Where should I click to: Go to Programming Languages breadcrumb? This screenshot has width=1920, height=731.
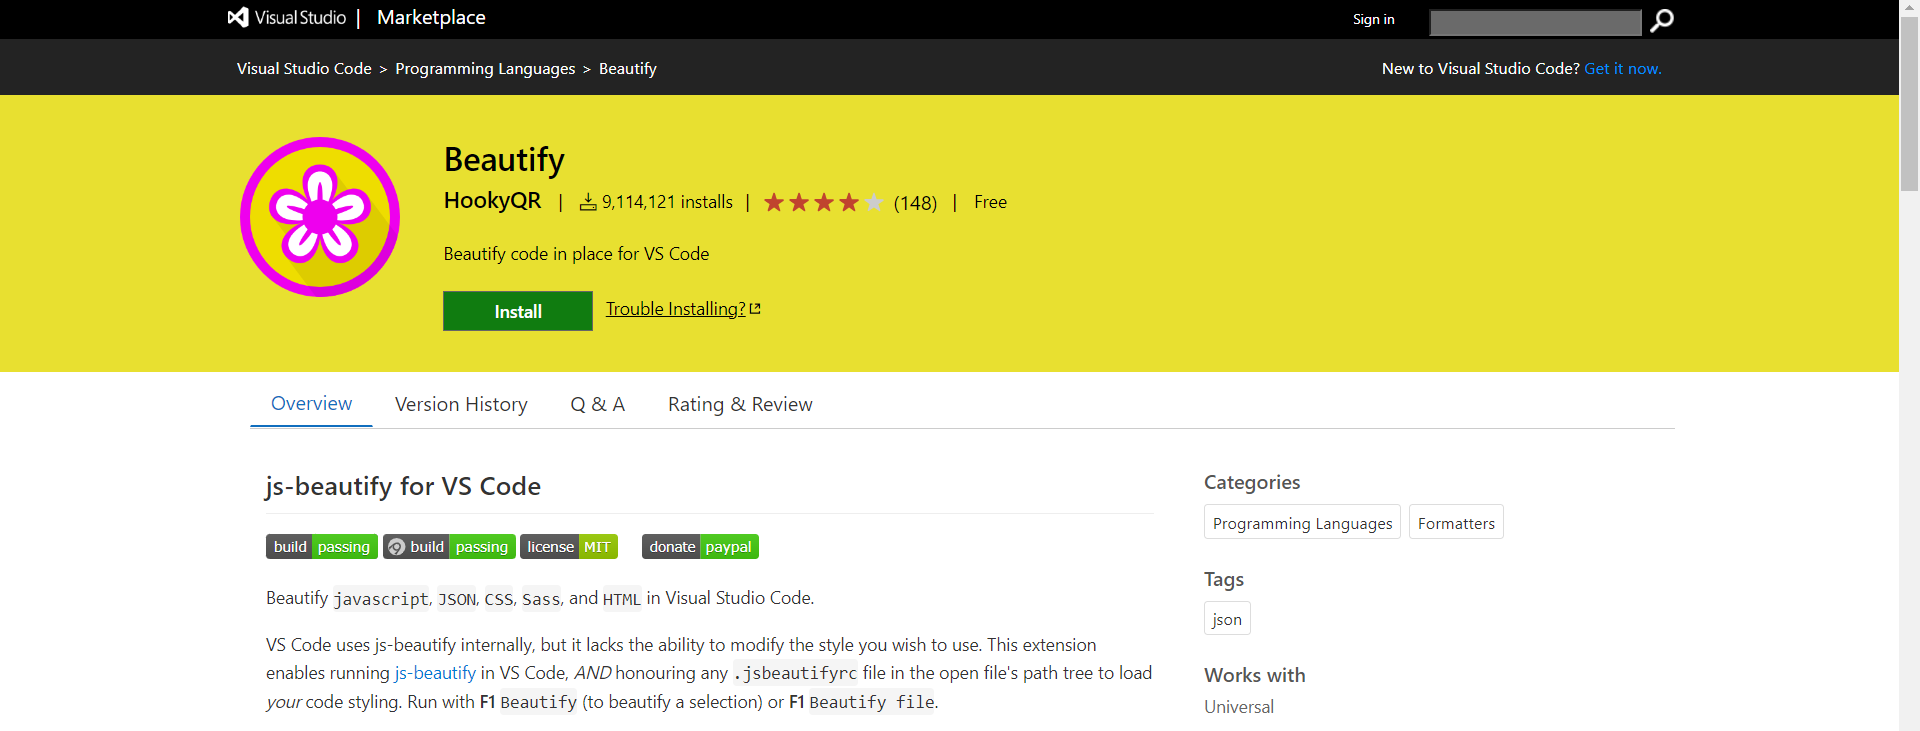tap(485, 68)
